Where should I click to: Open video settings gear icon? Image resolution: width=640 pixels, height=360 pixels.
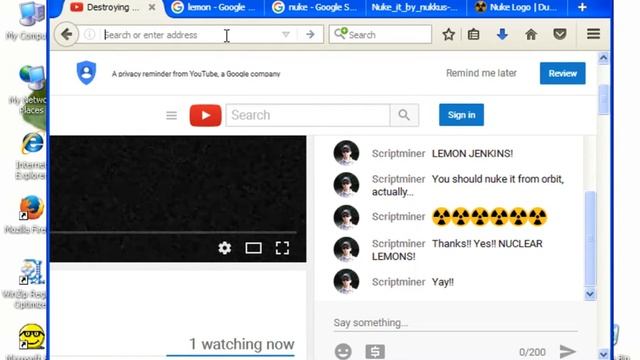tap(224, 248)
